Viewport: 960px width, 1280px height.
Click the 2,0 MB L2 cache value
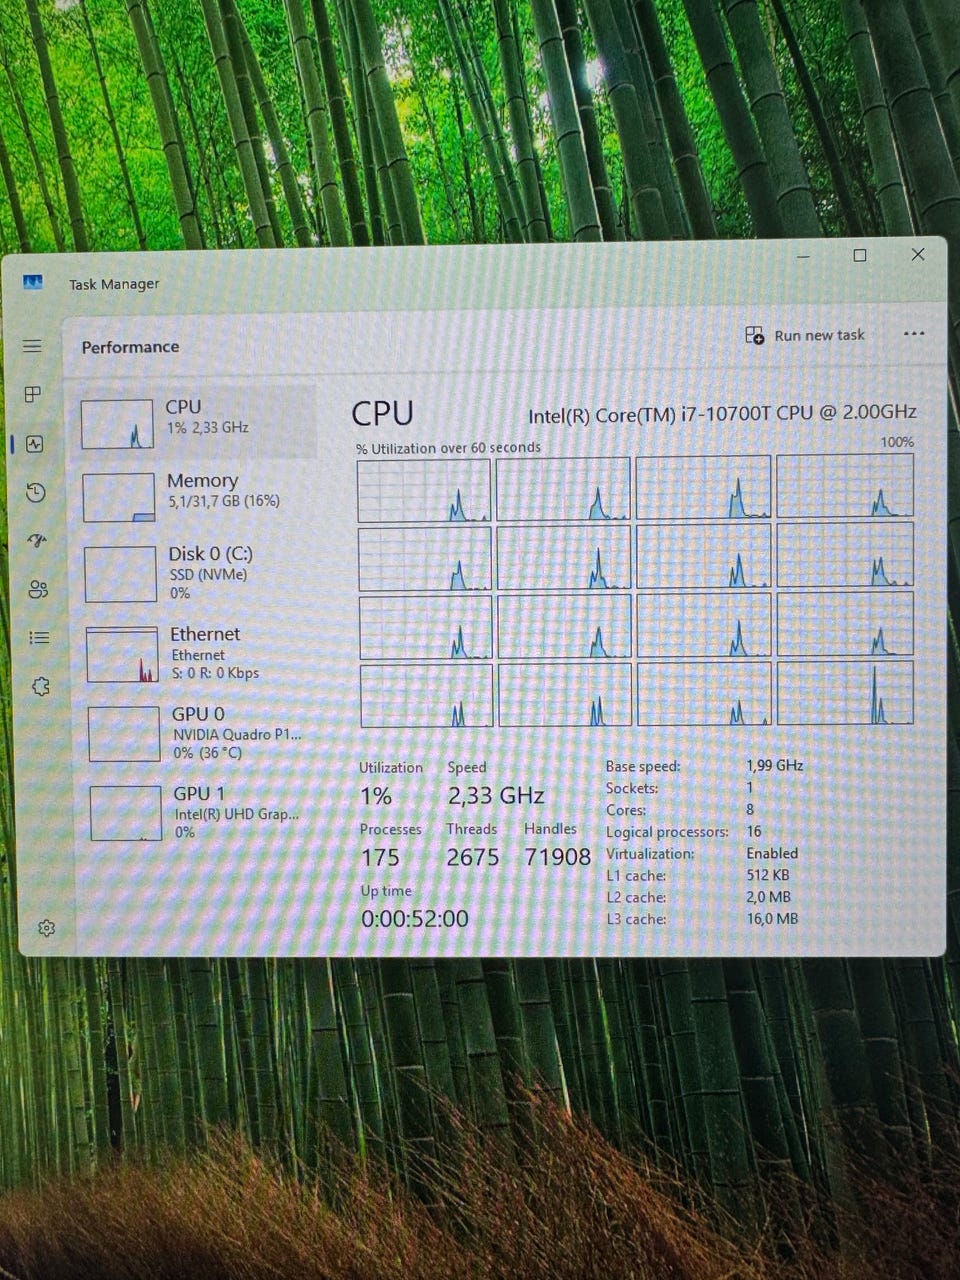(x=769, y=897)
